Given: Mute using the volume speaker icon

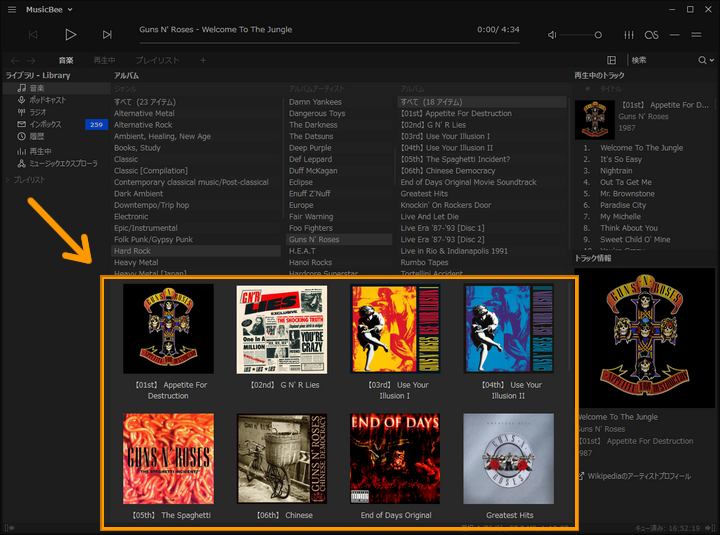Looking at the screenshot, I should click(x=552, y=35).
